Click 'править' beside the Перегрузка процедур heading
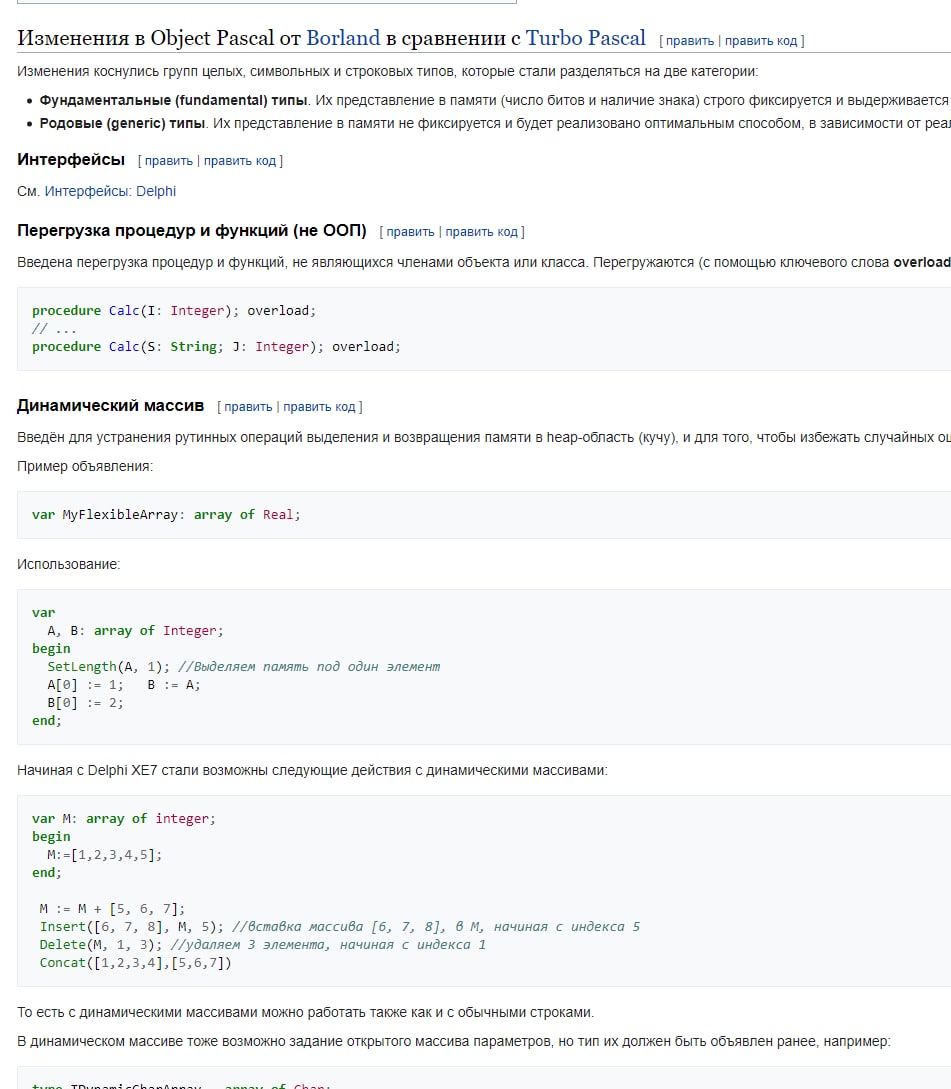 point(411,232)
